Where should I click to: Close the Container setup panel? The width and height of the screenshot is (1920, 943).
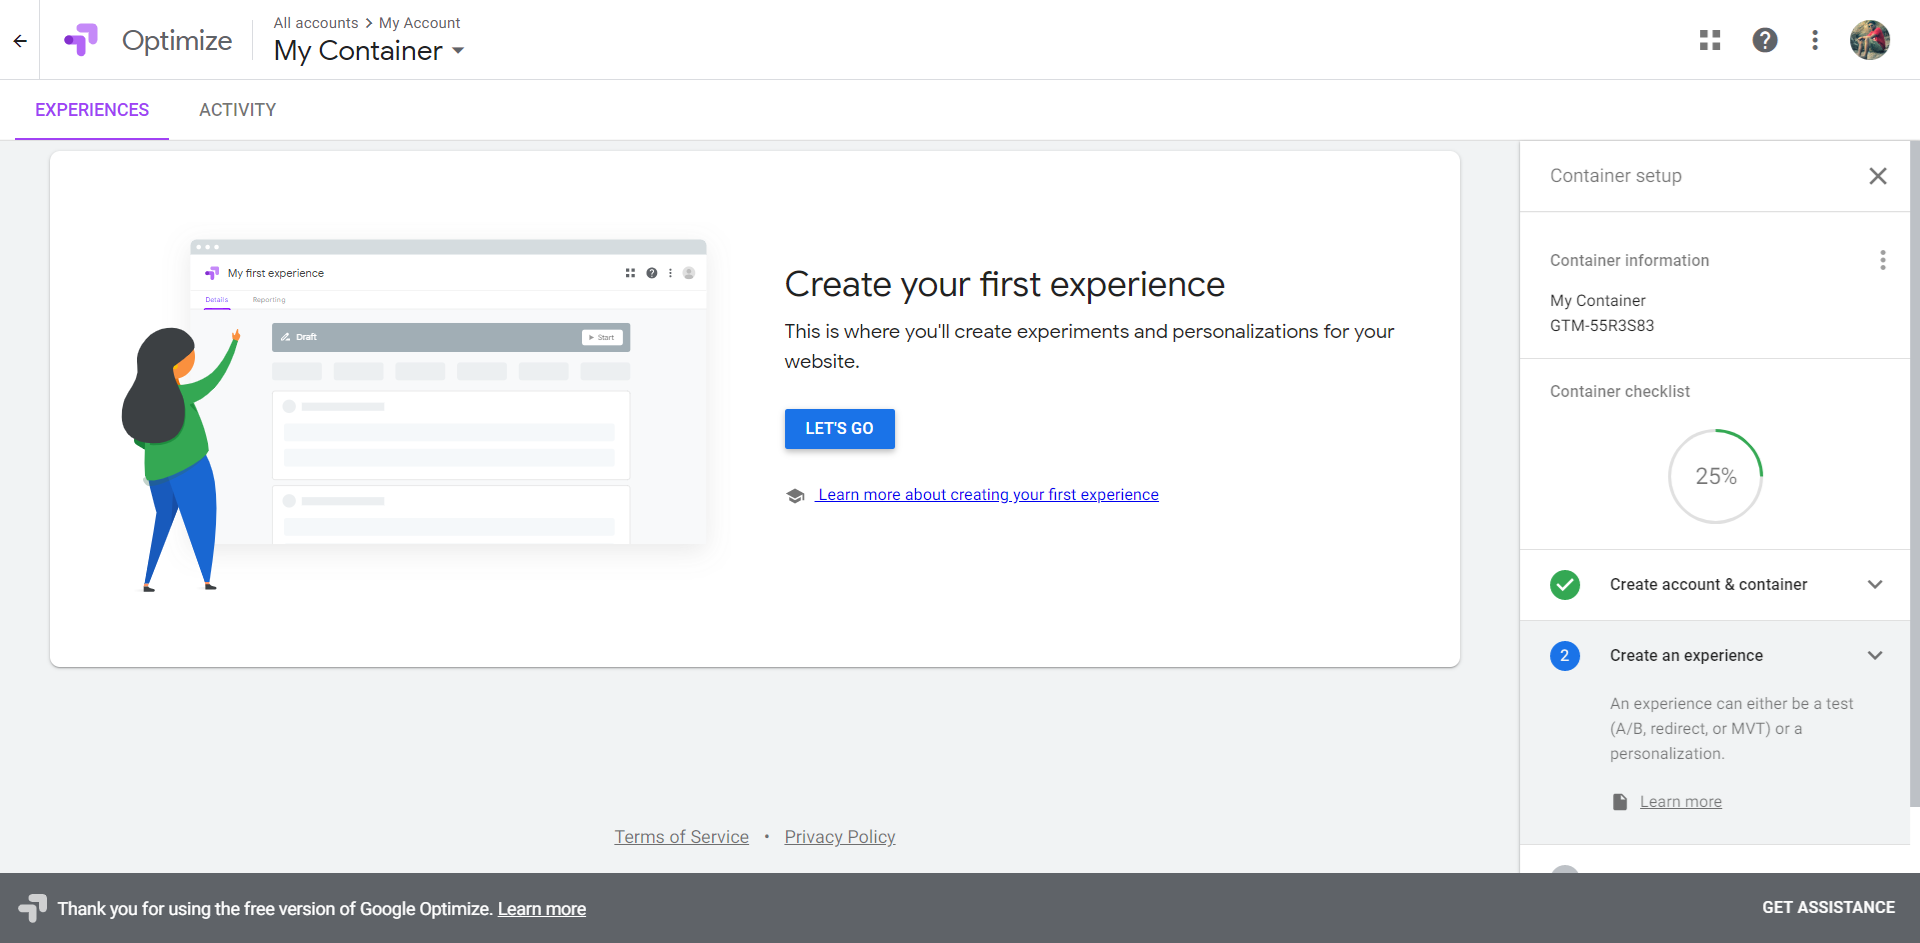click(x=1878, y=176)
